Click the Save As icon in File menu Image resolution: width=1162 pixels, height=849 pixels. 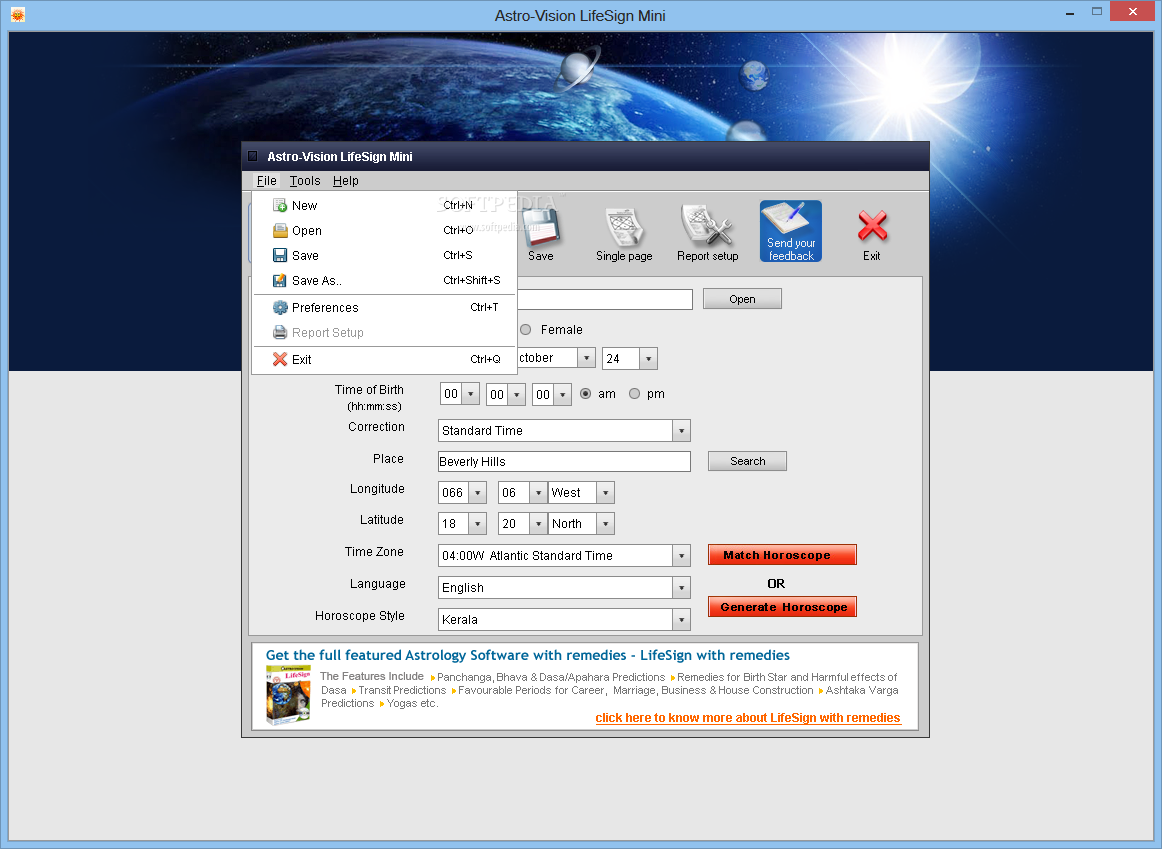[279, 280]
